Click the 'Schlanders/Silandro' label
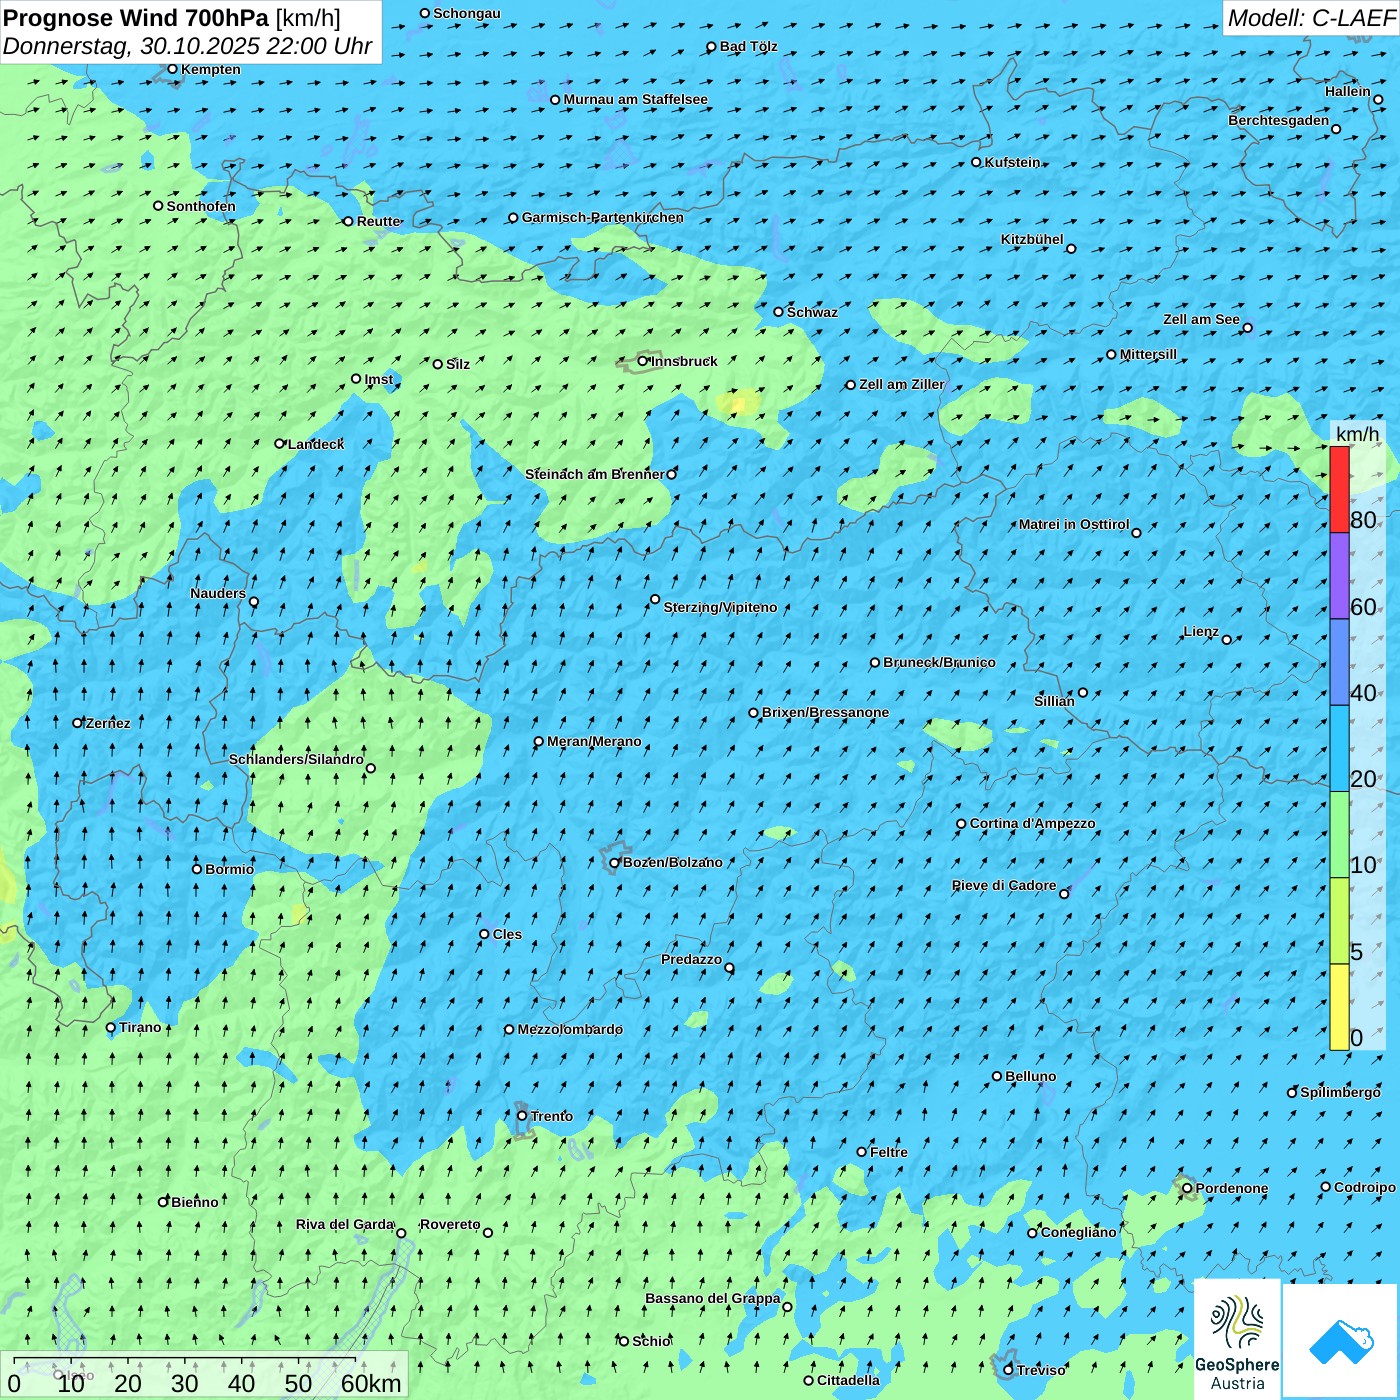The height and width of the screenshot is (1400, 1400). point(296,759)
